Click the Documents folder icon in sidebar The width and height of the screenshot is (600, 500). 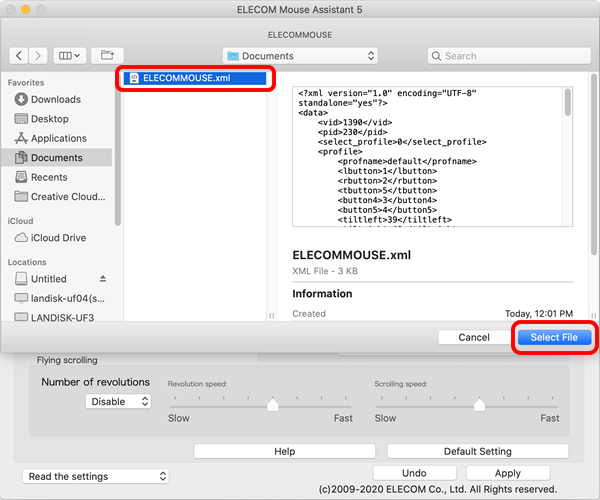tap(21, 158)
